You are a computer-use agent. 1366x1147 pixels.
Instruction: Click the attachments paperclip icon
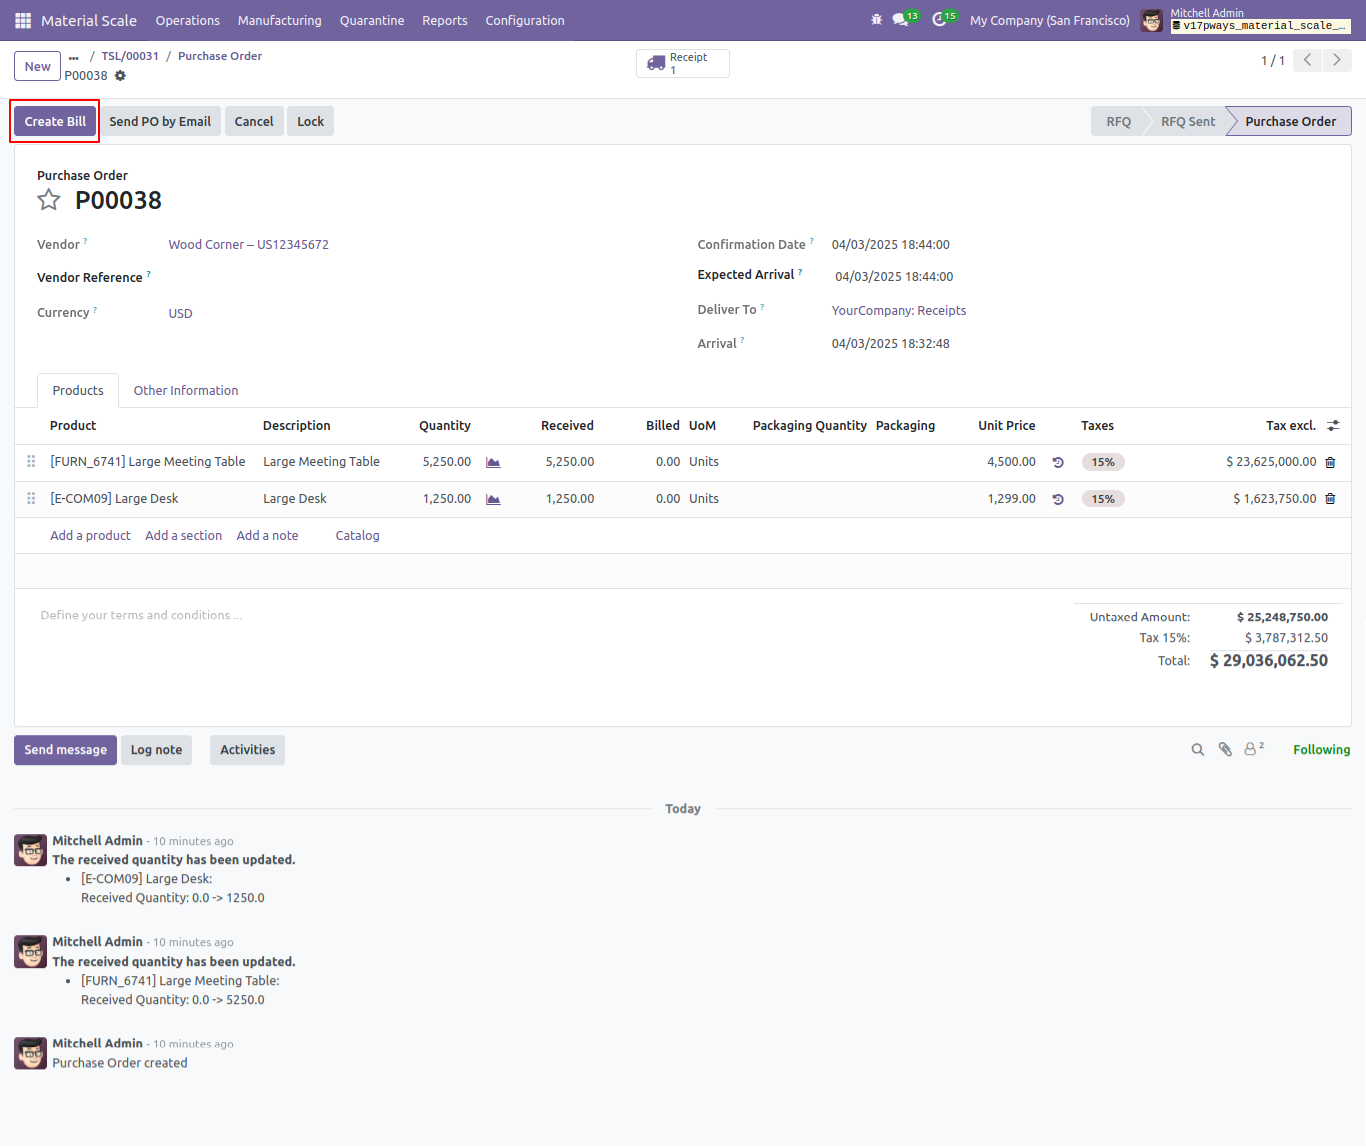click(x=1225, y=750)
